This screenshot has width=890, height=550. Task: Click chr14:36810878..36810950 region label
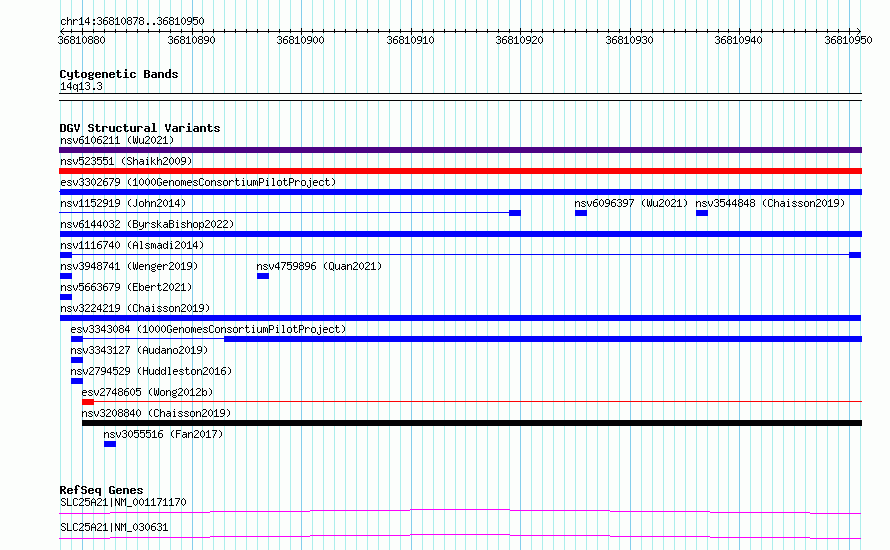[132, 21]
